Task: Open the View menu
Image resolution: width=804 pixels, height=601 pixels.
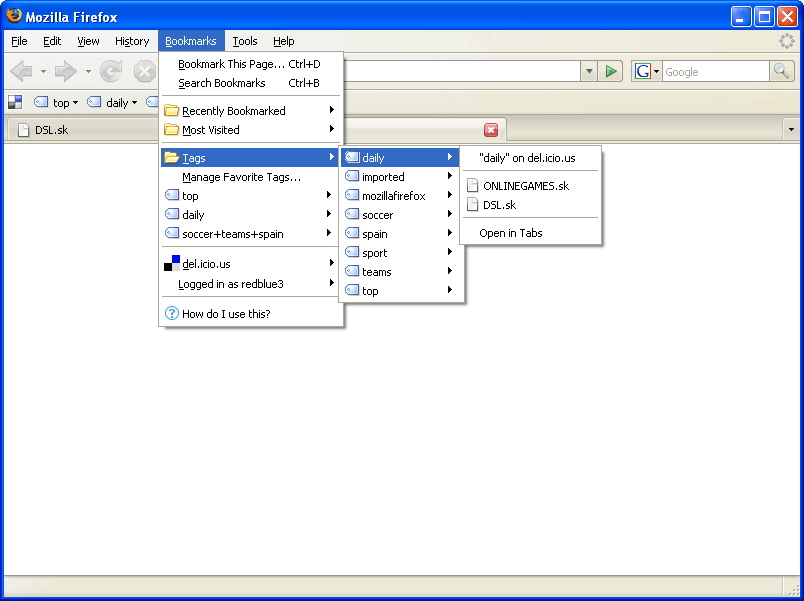Action: point(88,41)
